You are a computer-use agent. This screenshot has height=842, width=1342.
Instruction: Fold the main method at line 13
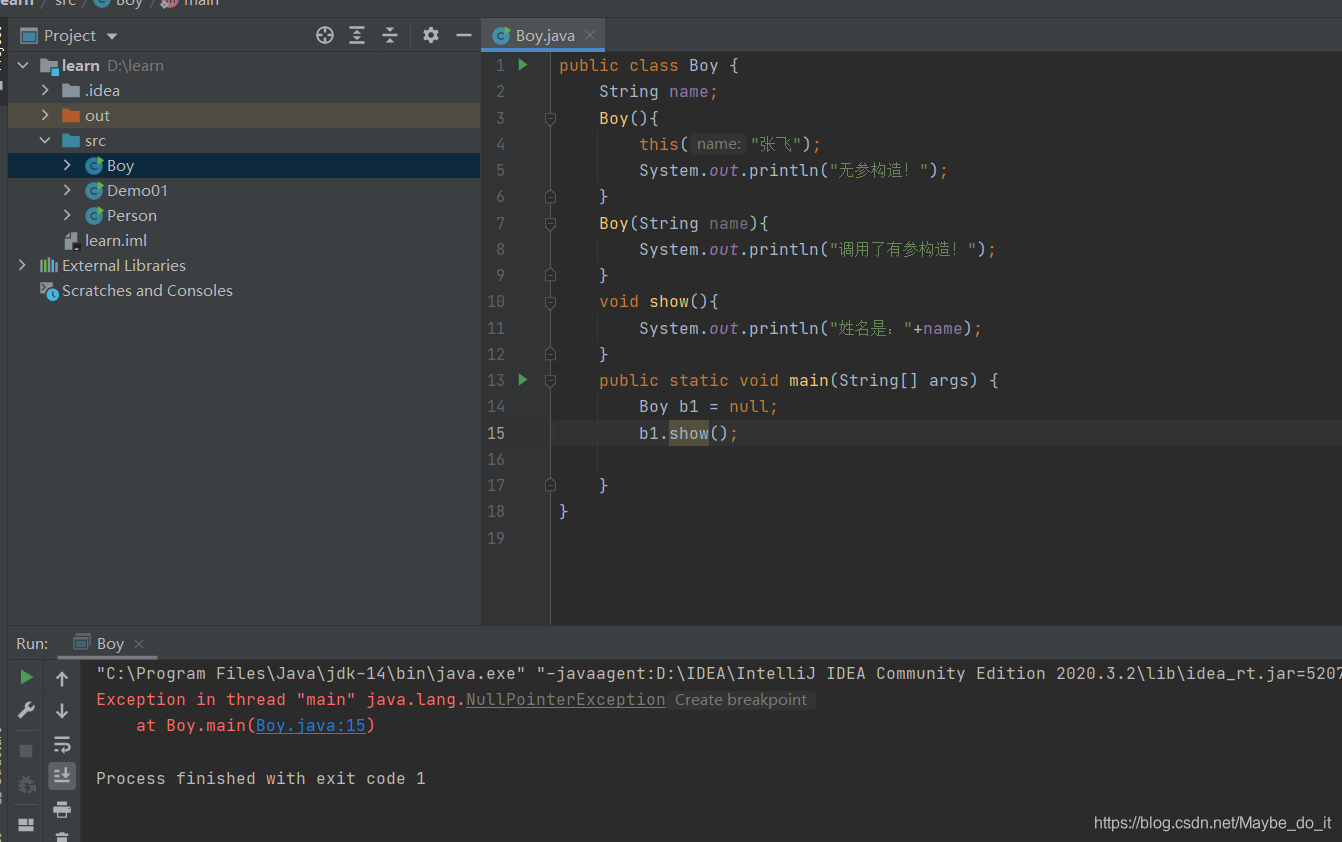pyautogui.click(x=550, y=380)
